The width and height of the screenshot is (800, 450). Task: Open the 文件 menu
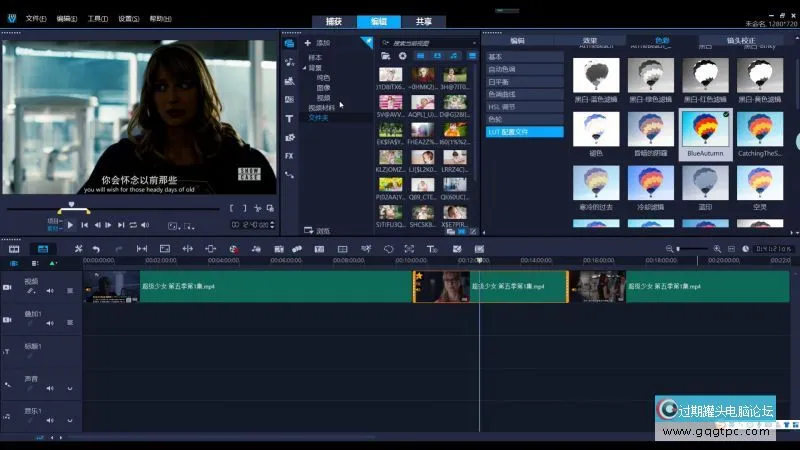[36, 19]
